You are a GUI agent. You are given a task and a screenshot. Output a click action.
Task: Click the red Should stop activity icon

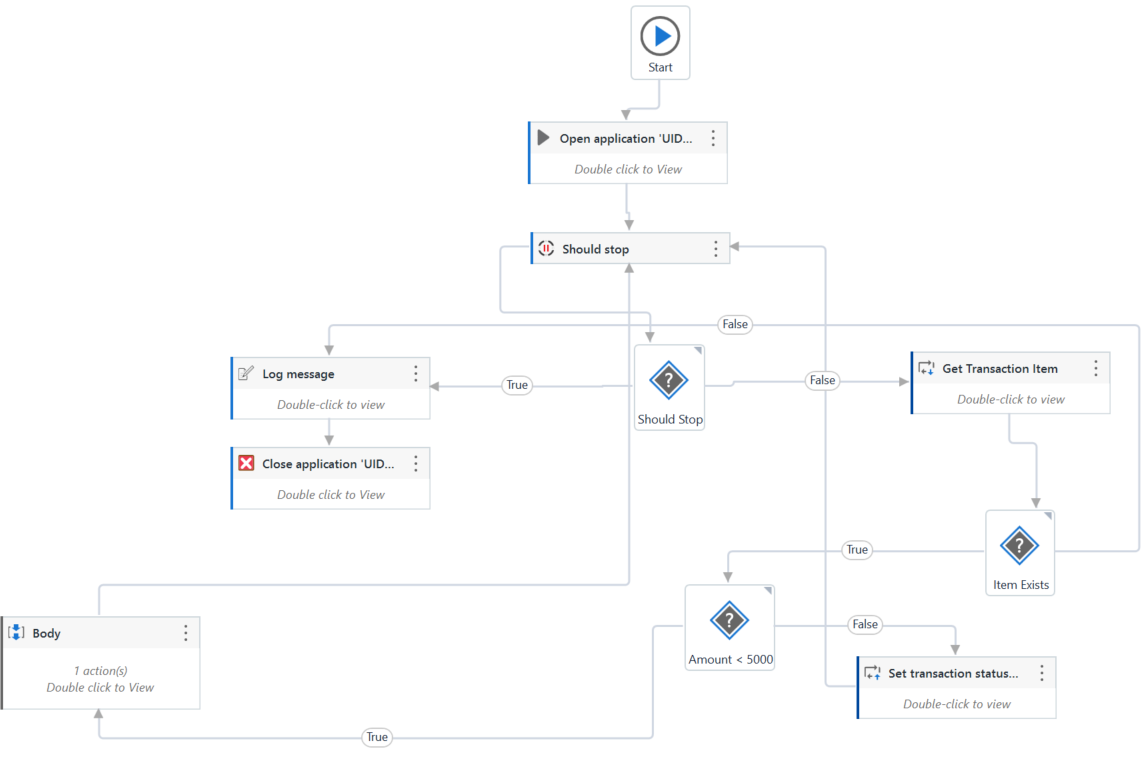pos(546,249)
